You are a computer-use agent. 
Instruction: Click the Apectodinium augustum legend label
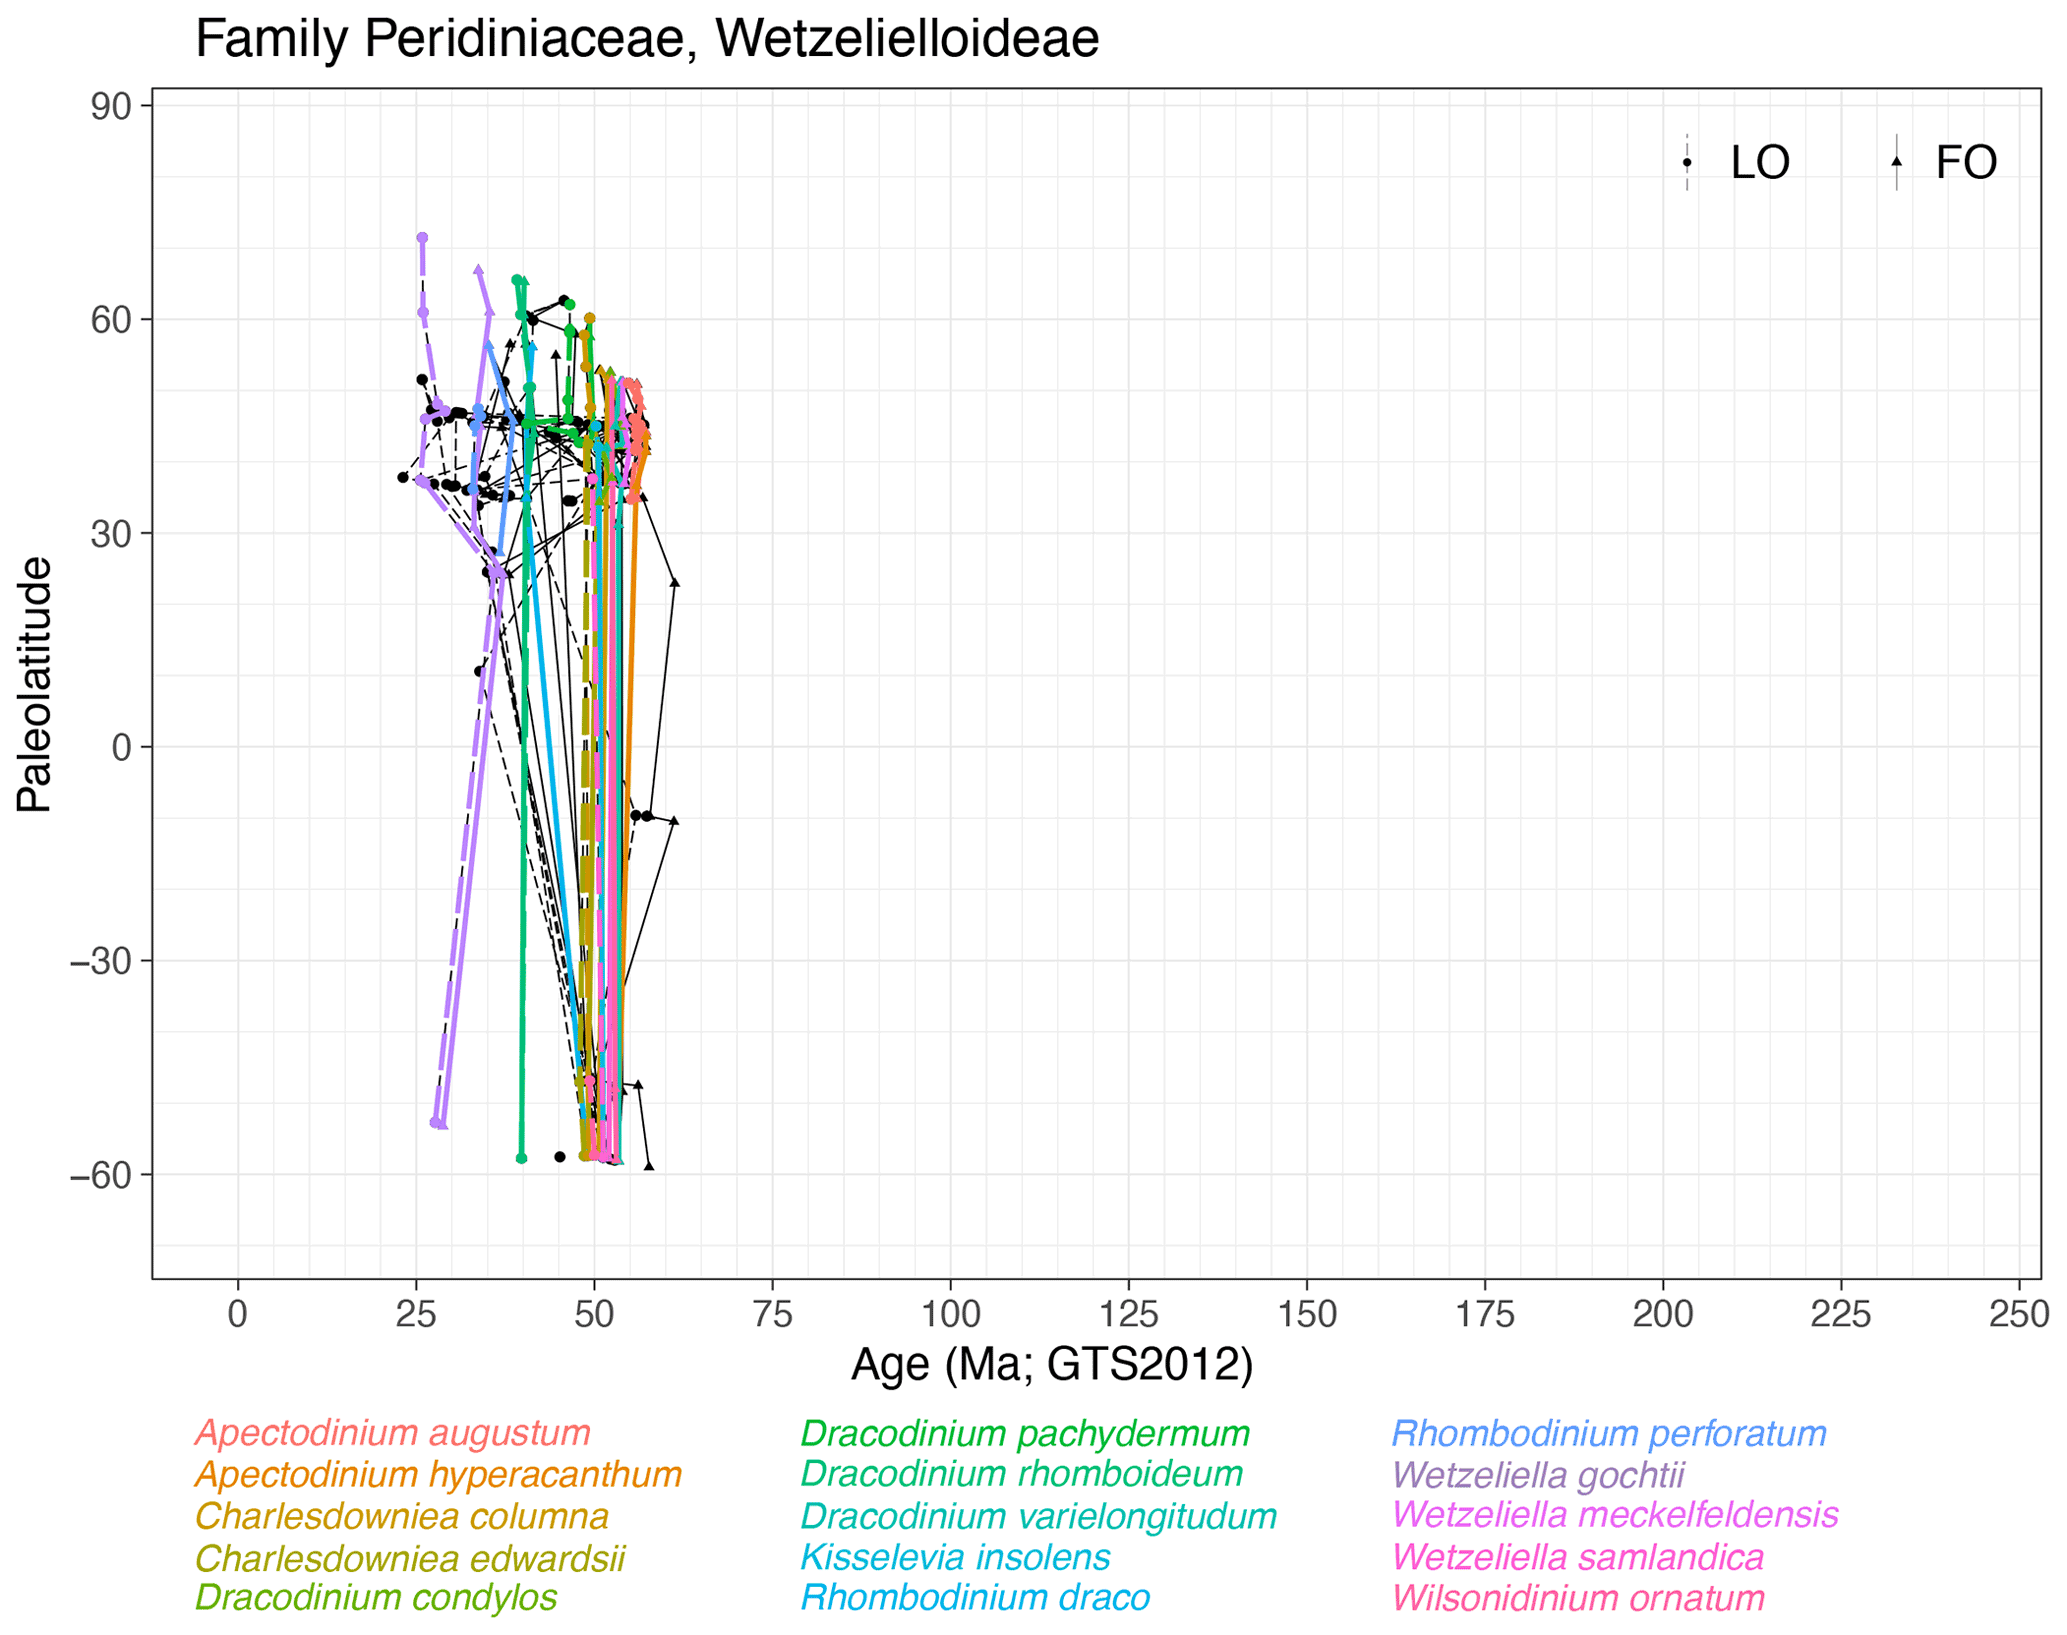(x=392, y=1433)
